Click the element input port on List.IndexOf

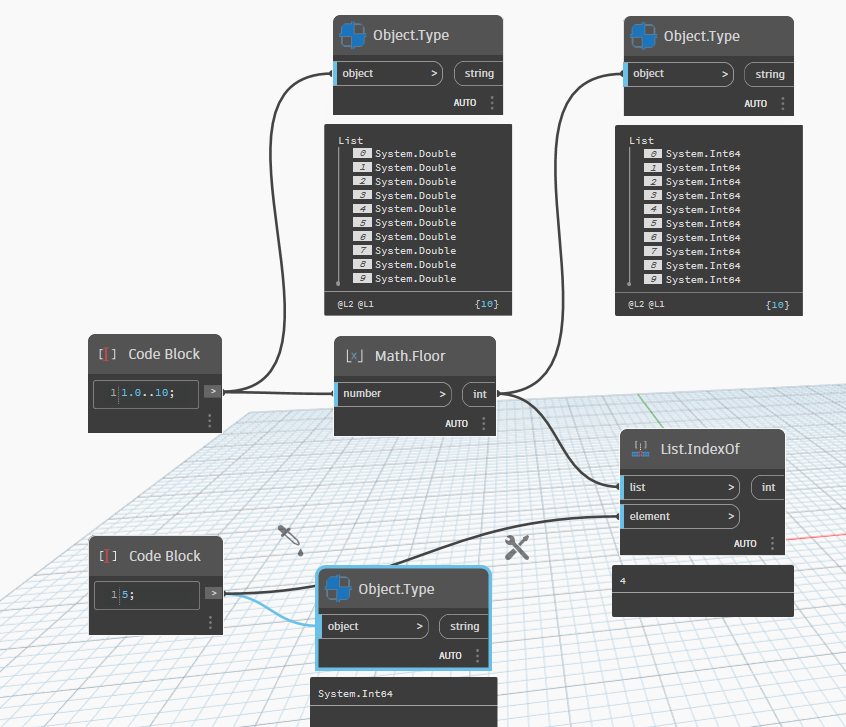(x=680, y=517)
